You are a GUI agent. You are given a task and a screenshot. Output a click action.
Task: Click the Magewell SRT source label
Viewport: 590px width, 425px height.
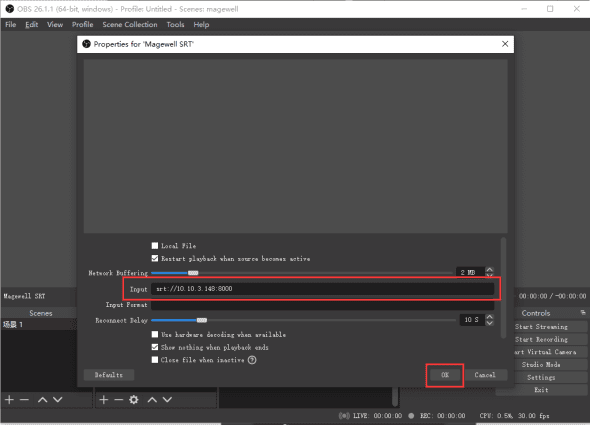[x=24, y=296]
